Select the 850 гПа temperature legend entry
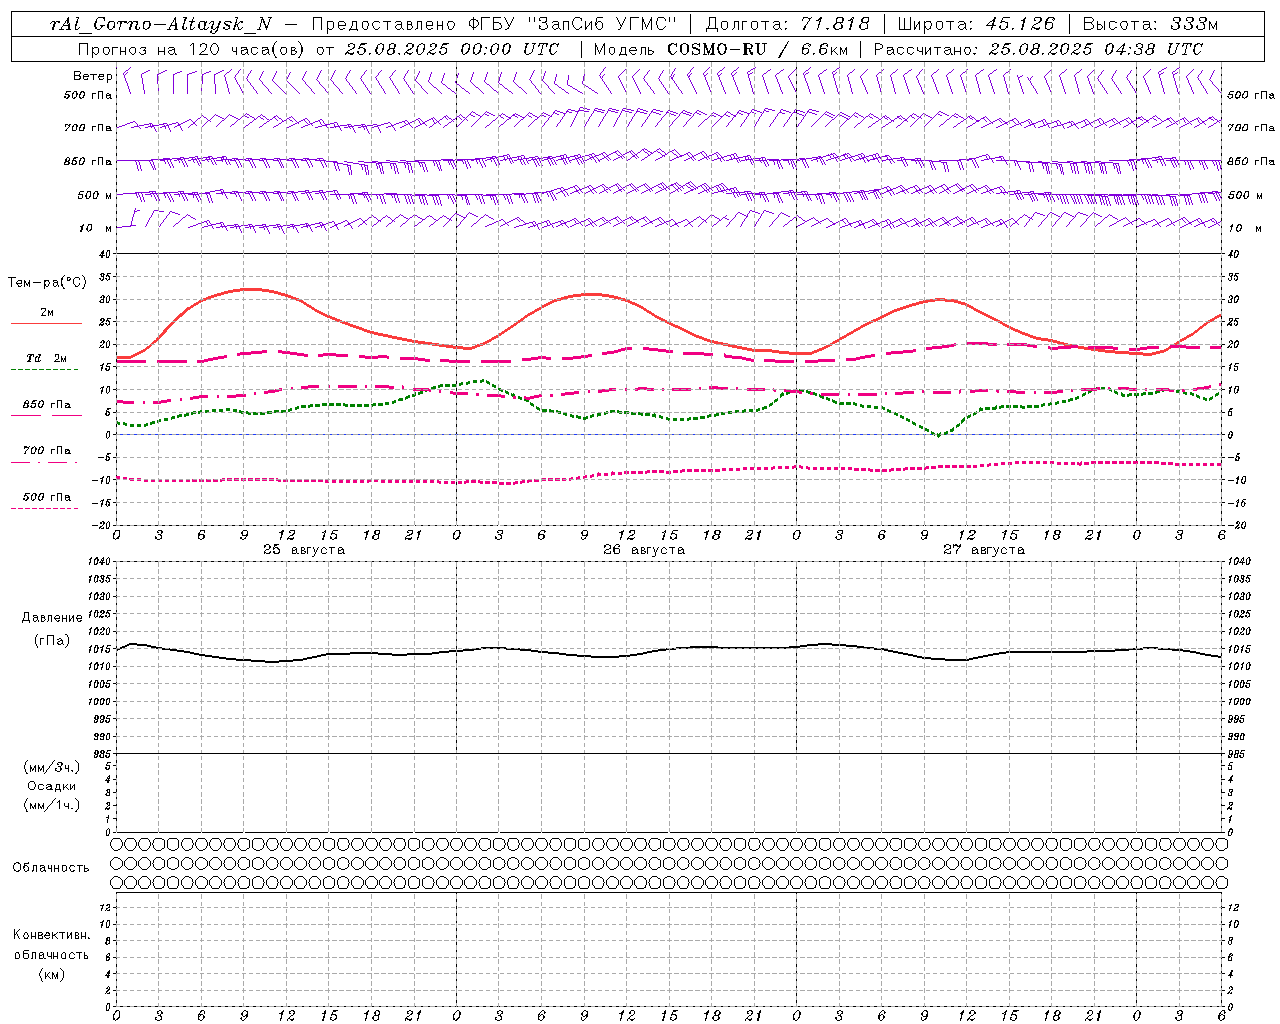 47,405
